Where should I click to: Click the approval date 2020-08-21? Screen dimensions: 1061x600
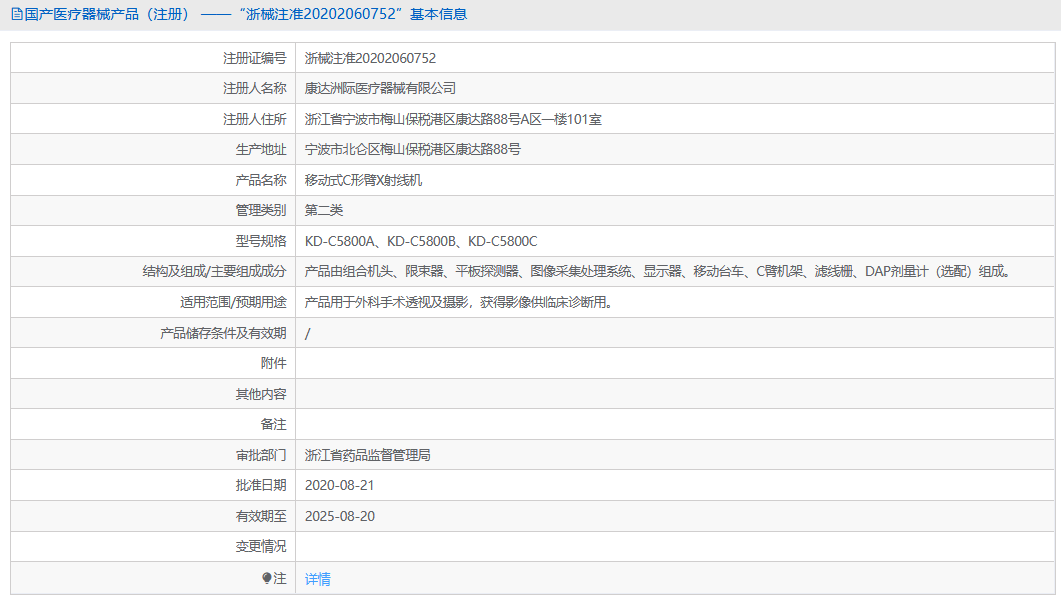(x=339, y=485)
